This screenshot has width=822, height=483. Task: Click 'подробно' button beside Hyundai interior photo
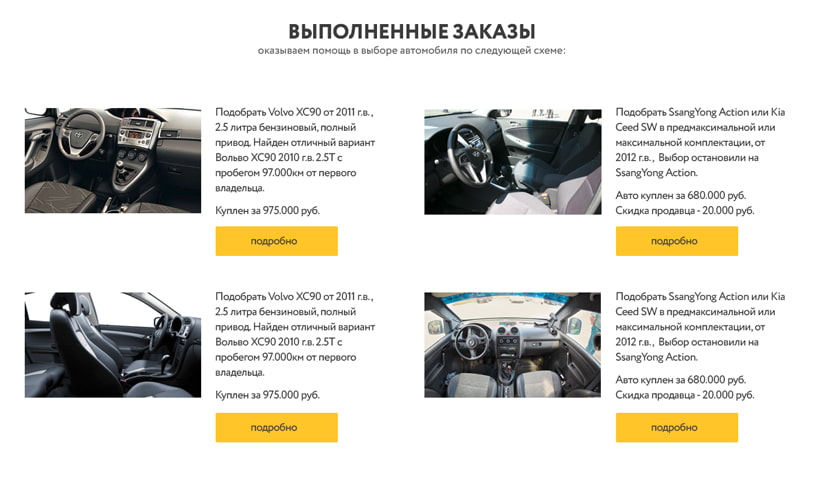677,241
